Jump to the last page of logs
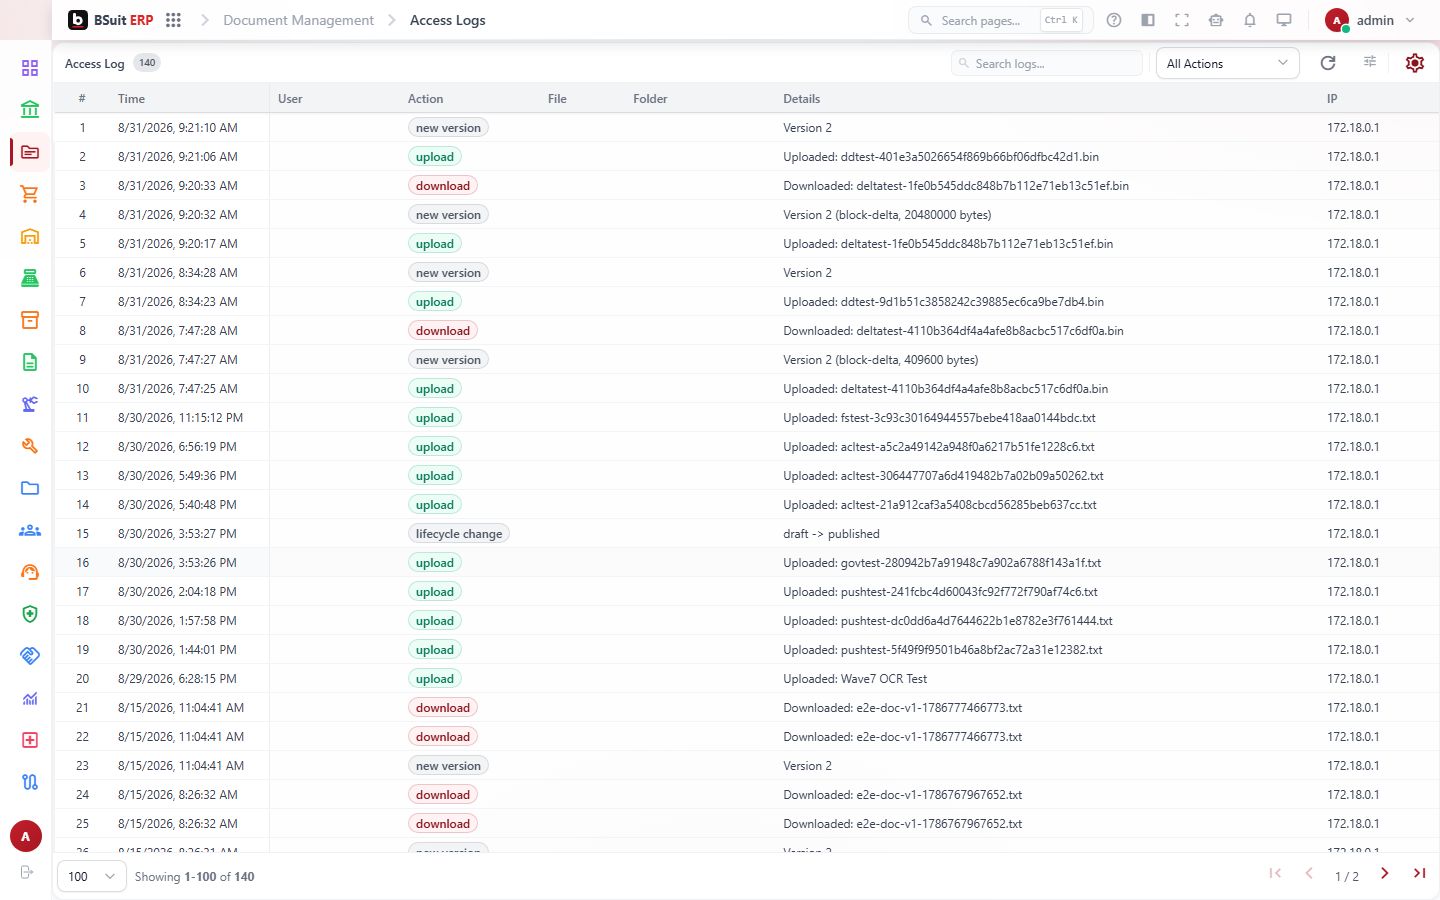 1419,873
